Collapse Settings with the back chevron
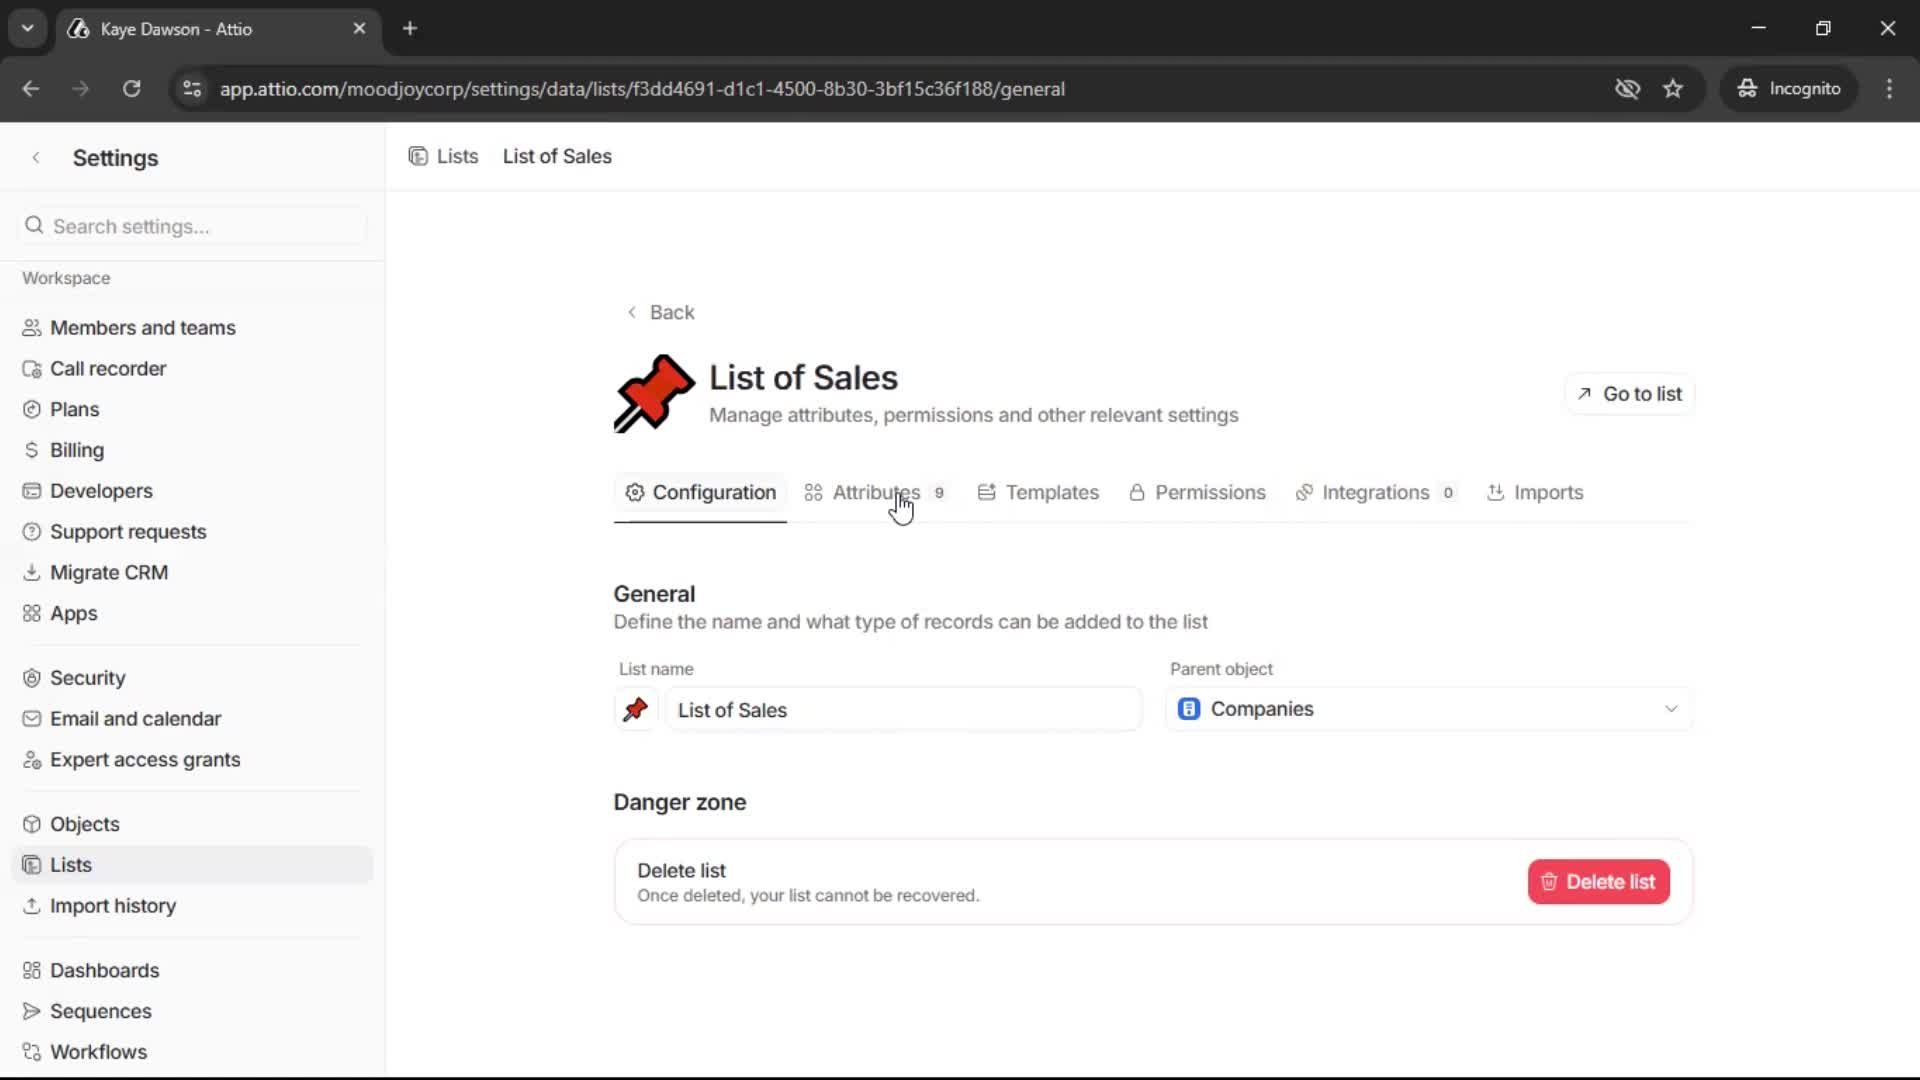The image size is (1920, 1080). tap(36, 157)
